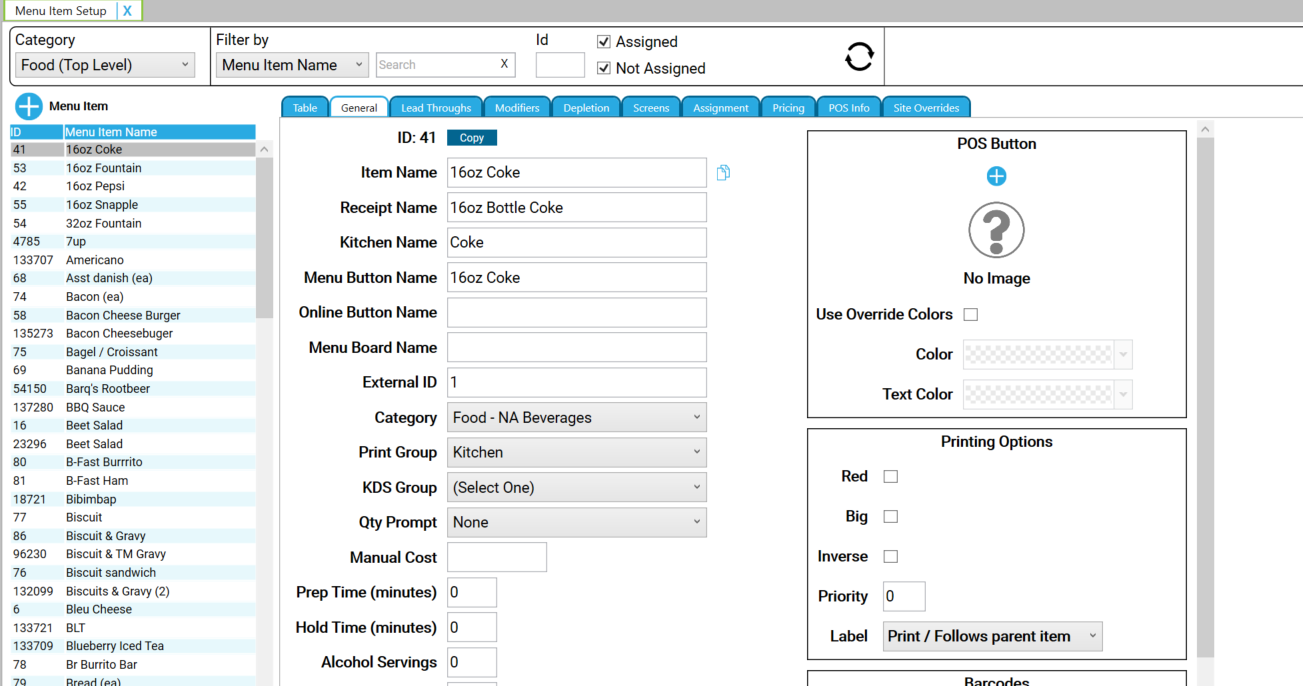Open the Pricing tab
The width and height of the screenshot is (1303, 686).
point(788,106)
